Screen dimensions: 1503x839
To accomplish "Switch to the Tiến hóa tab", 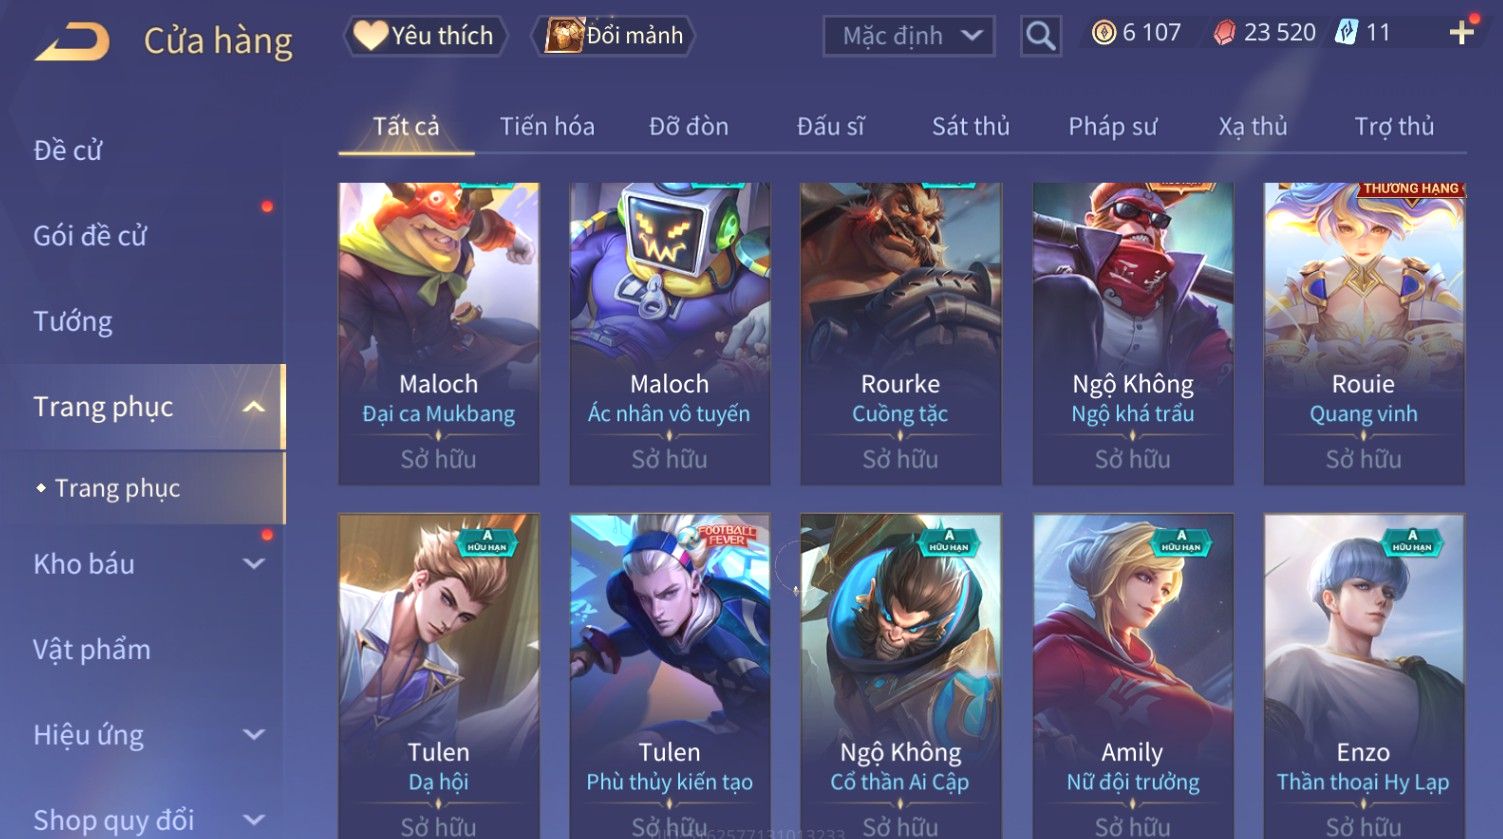I will [x=547, y=126].
